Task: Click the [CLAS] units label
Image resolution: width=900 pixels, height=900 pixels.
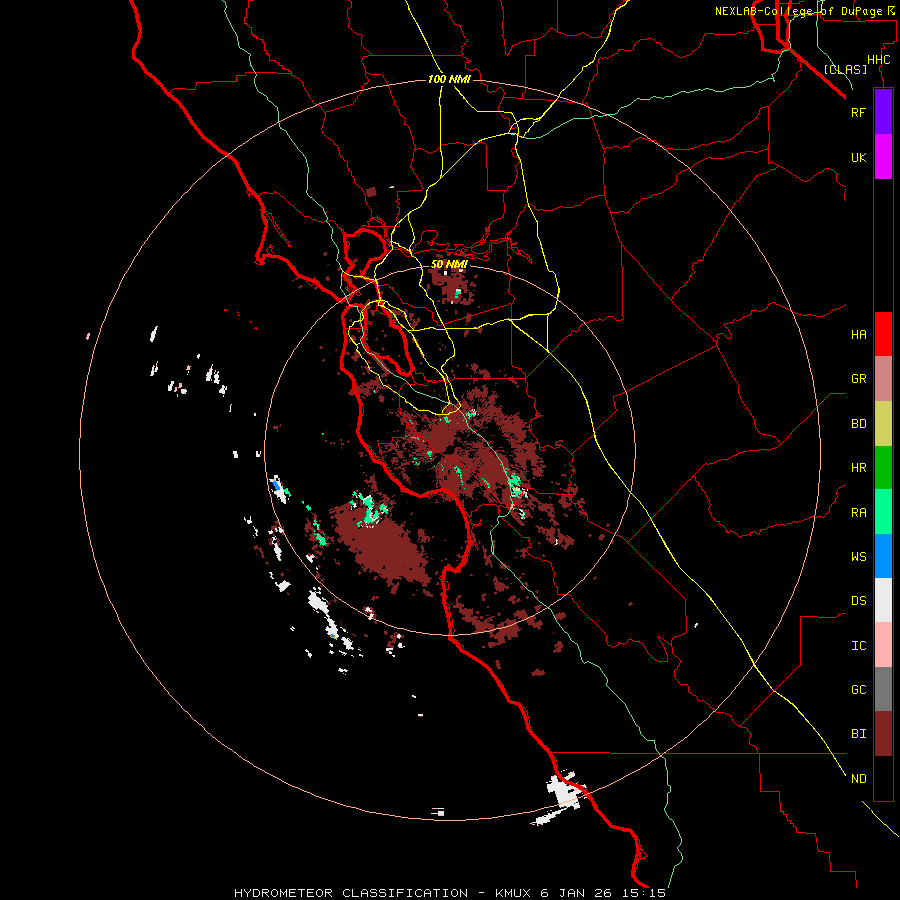Action: coord(845,69)
